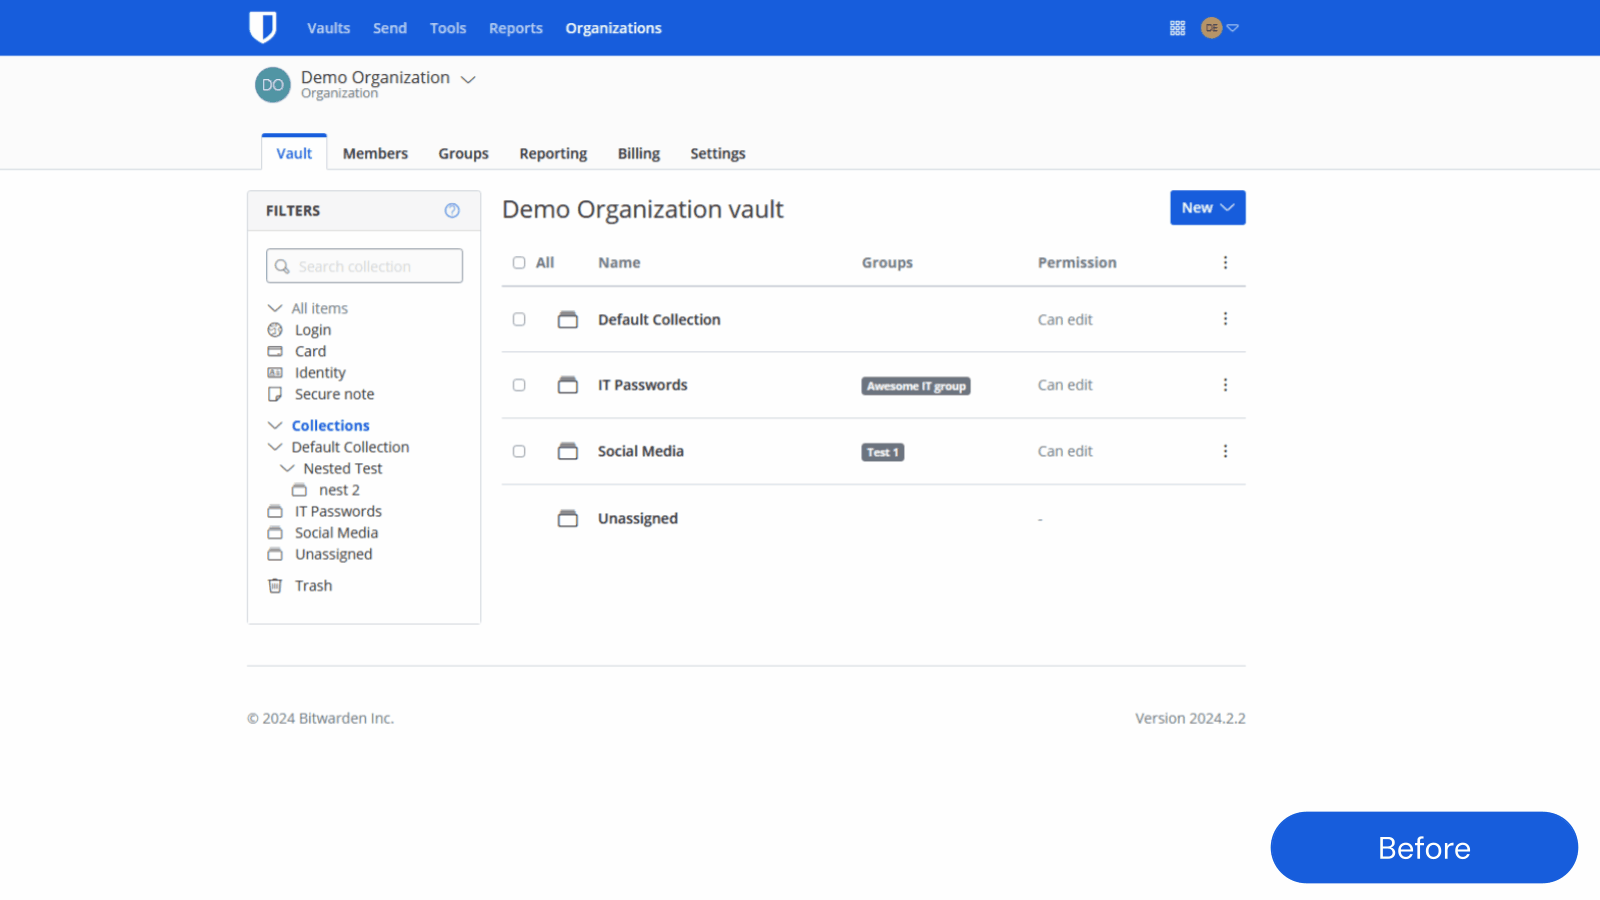Collapse the Nested Test tree item

click(x=289, y=468)
